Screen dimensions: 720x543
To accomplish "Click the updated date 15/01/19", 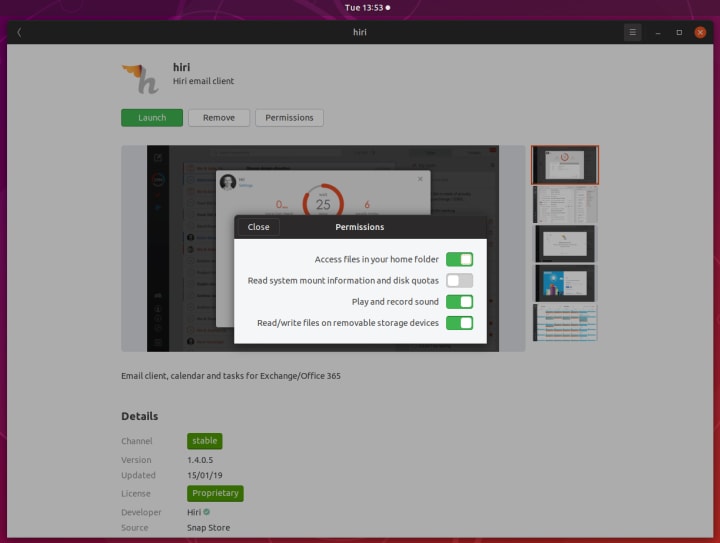I will click(205, 475).
